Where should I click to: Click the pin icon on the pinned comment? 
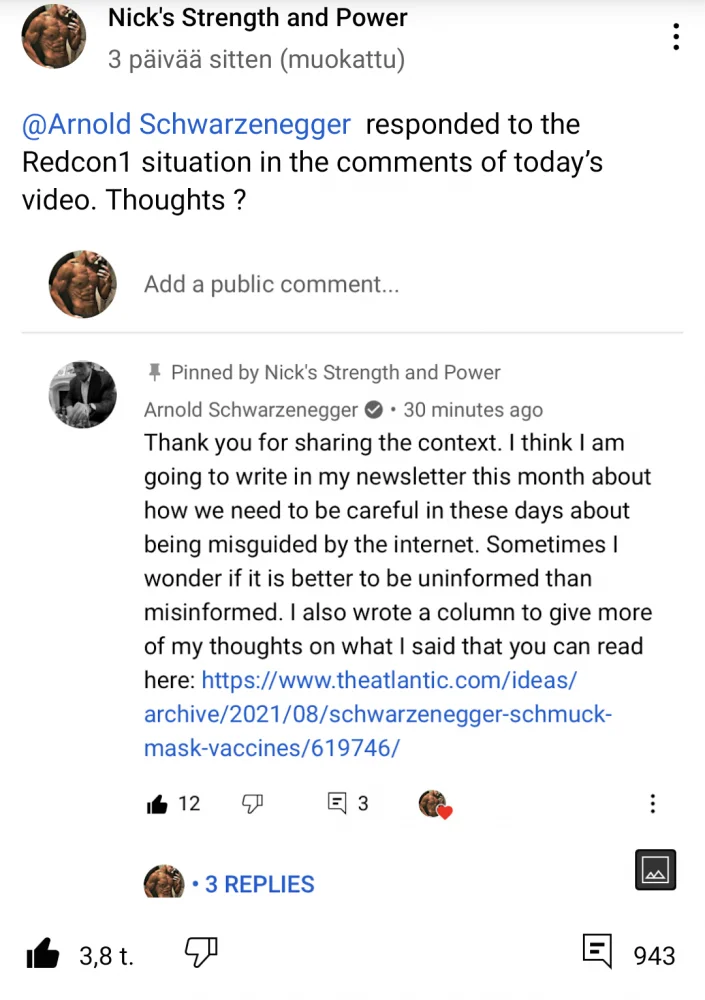(154, 372)
